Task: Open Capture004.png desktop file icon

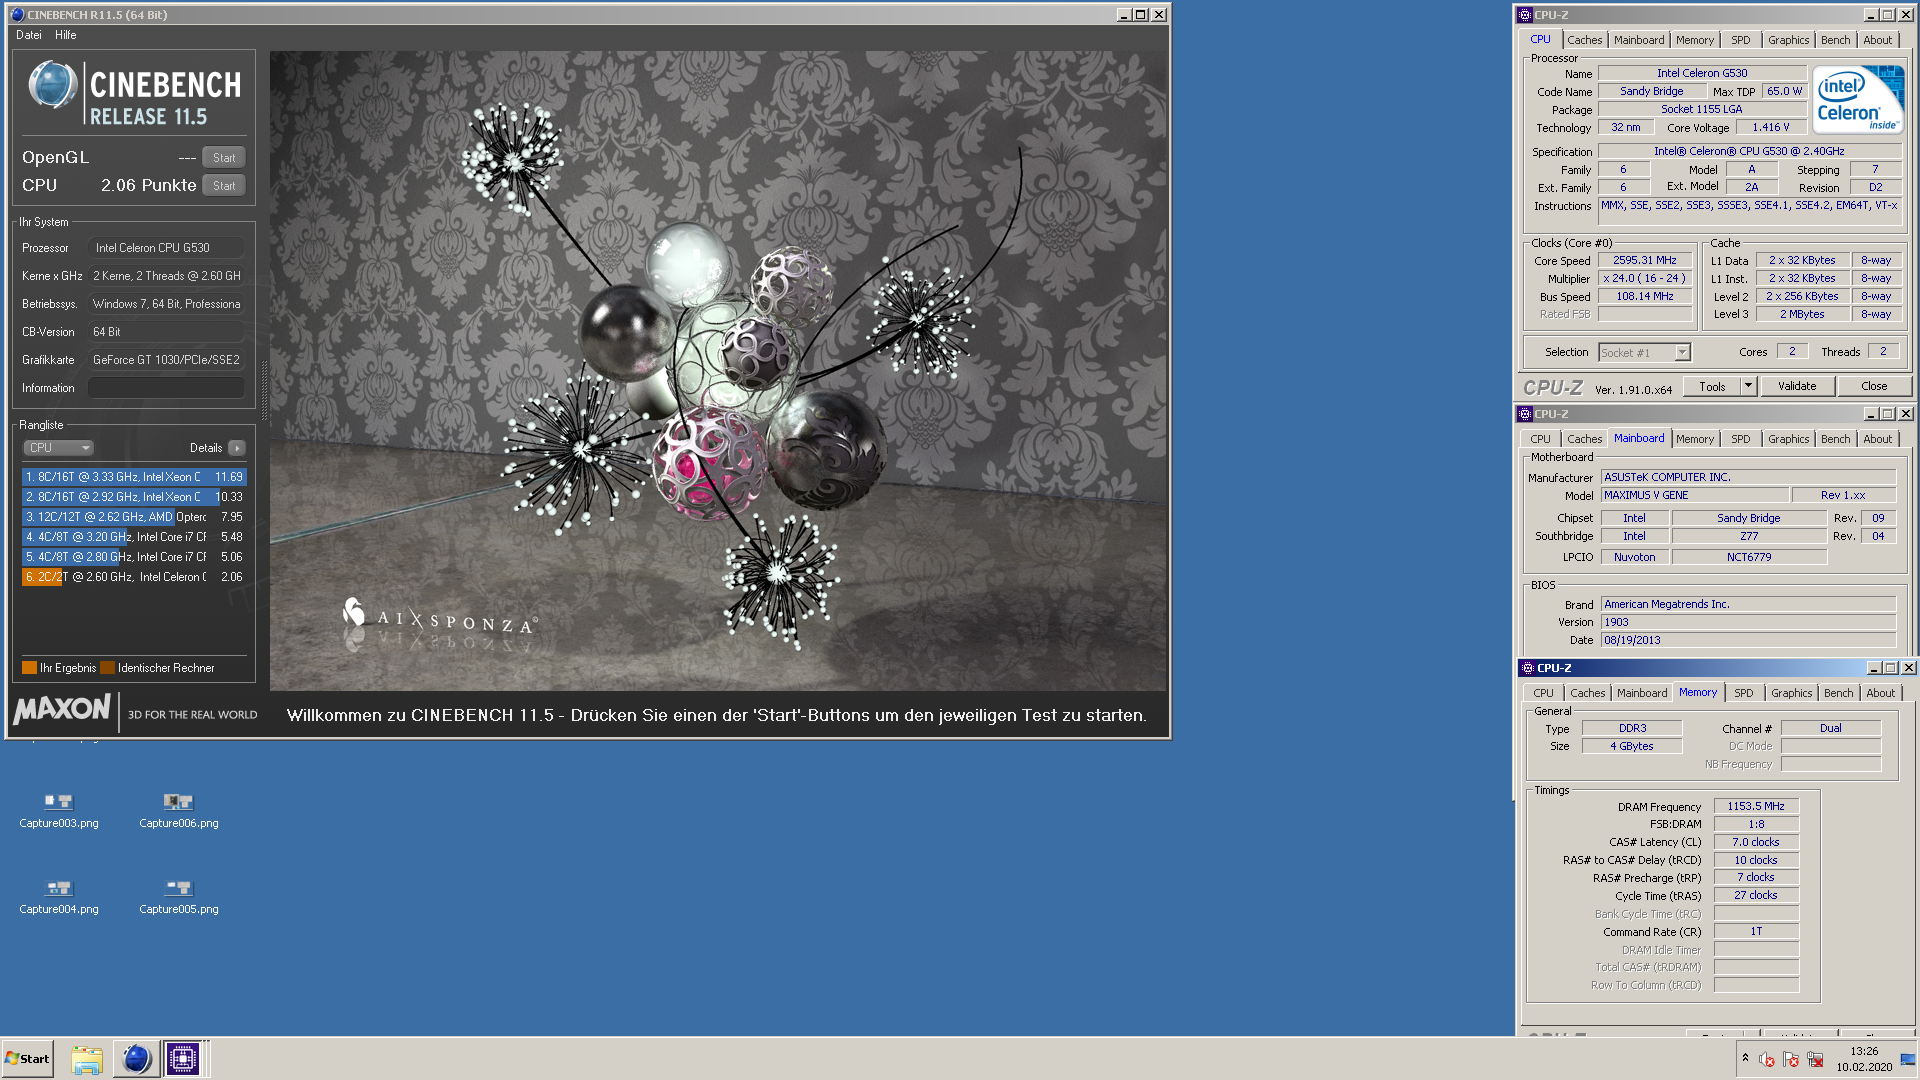Action: pyautogui.click(x=59, y=897)
